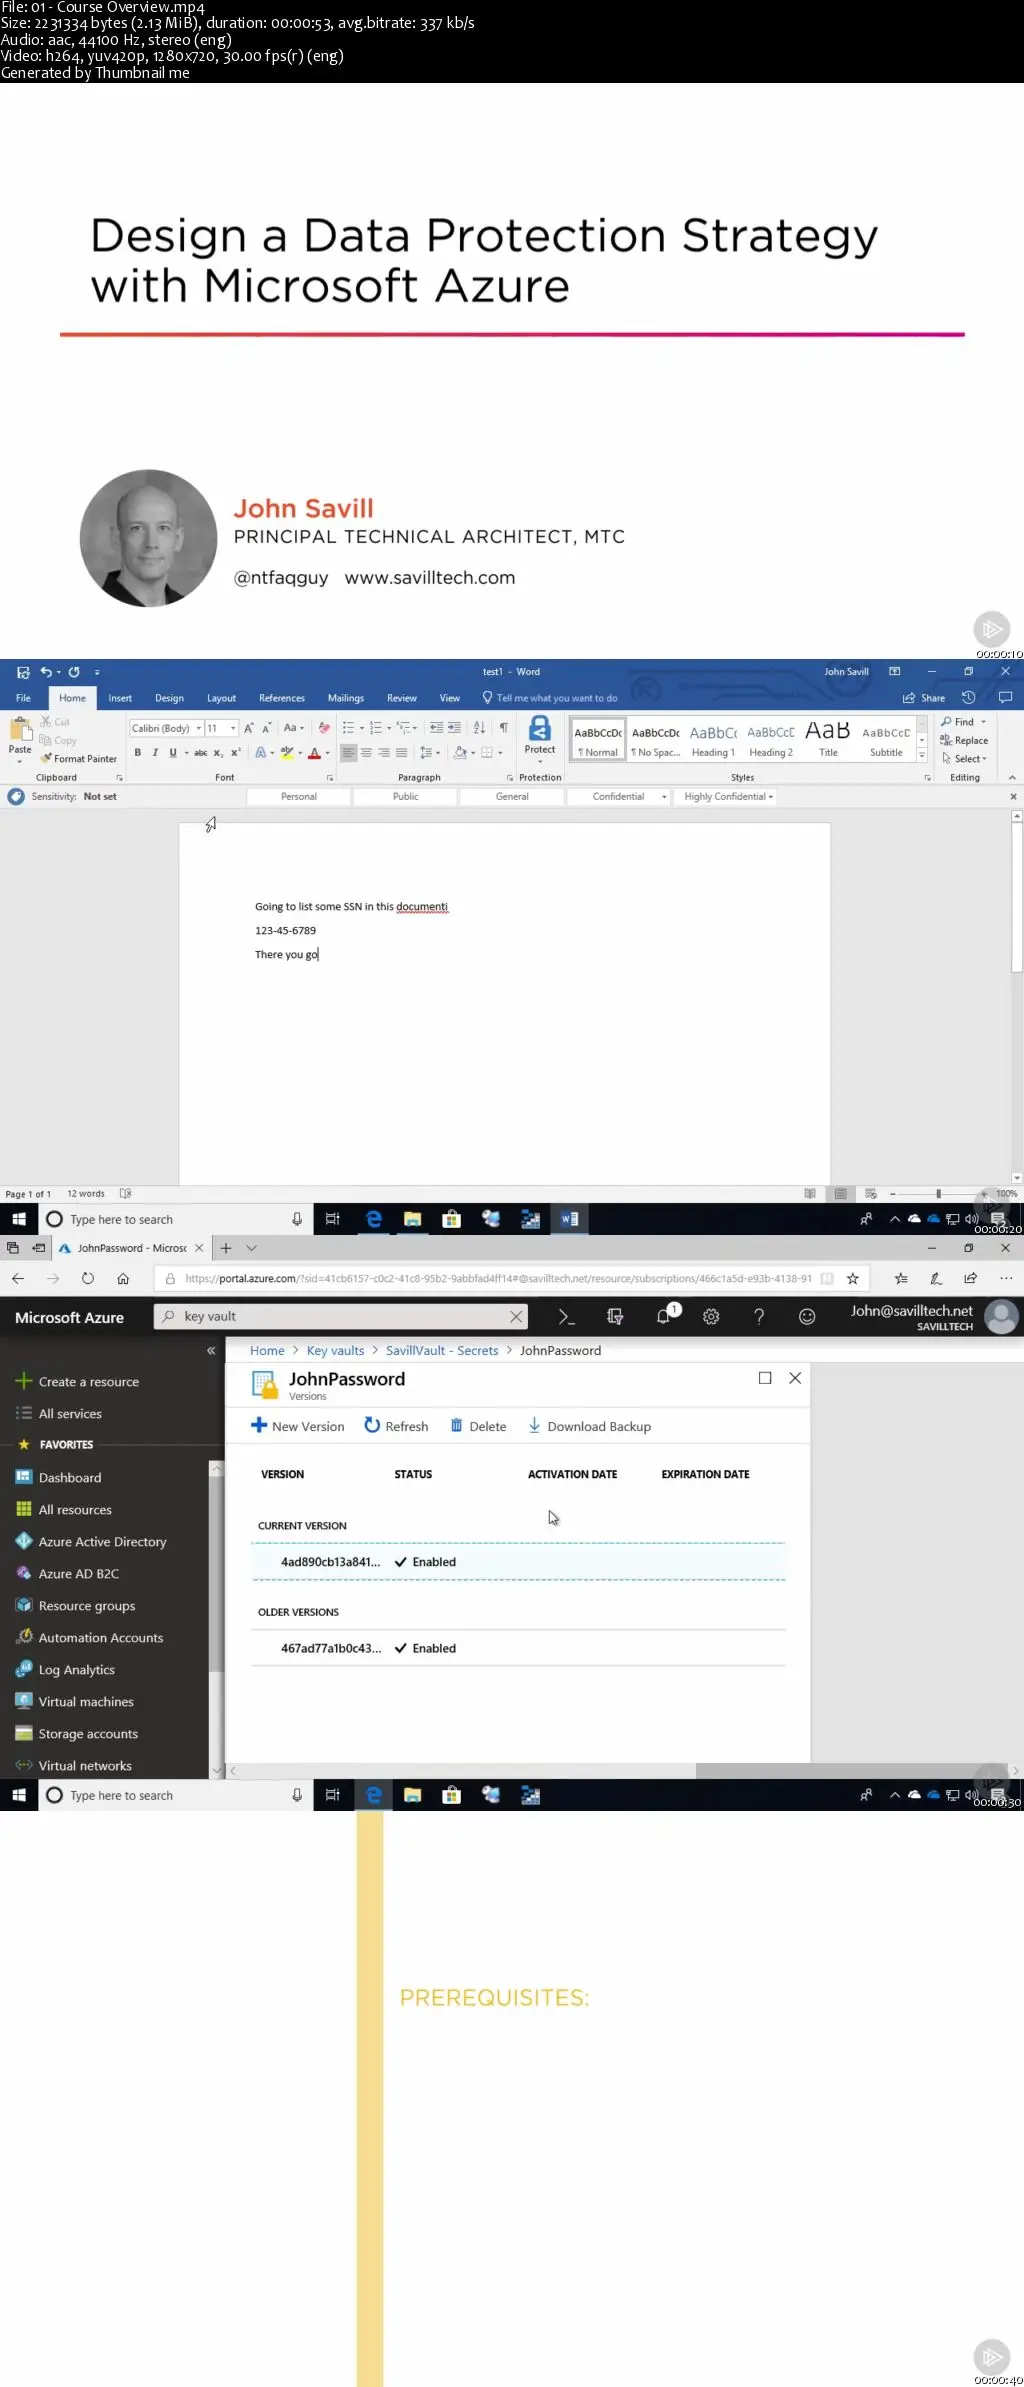Toggle Underline formatting in Word's ribbon
This screenshot has height=2387, width=1024.
tap(173, 753)
